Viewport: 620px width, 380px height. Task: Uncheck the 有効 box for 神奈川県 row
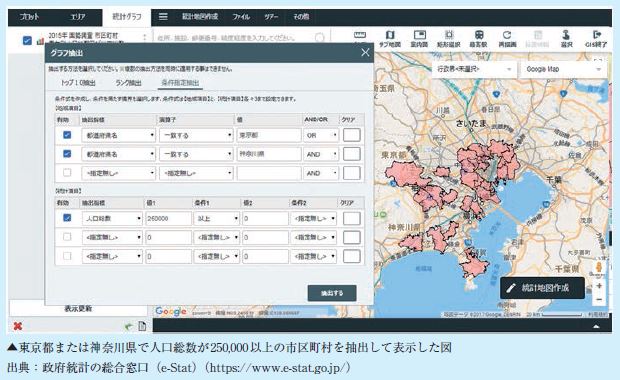tap(67, 153)
